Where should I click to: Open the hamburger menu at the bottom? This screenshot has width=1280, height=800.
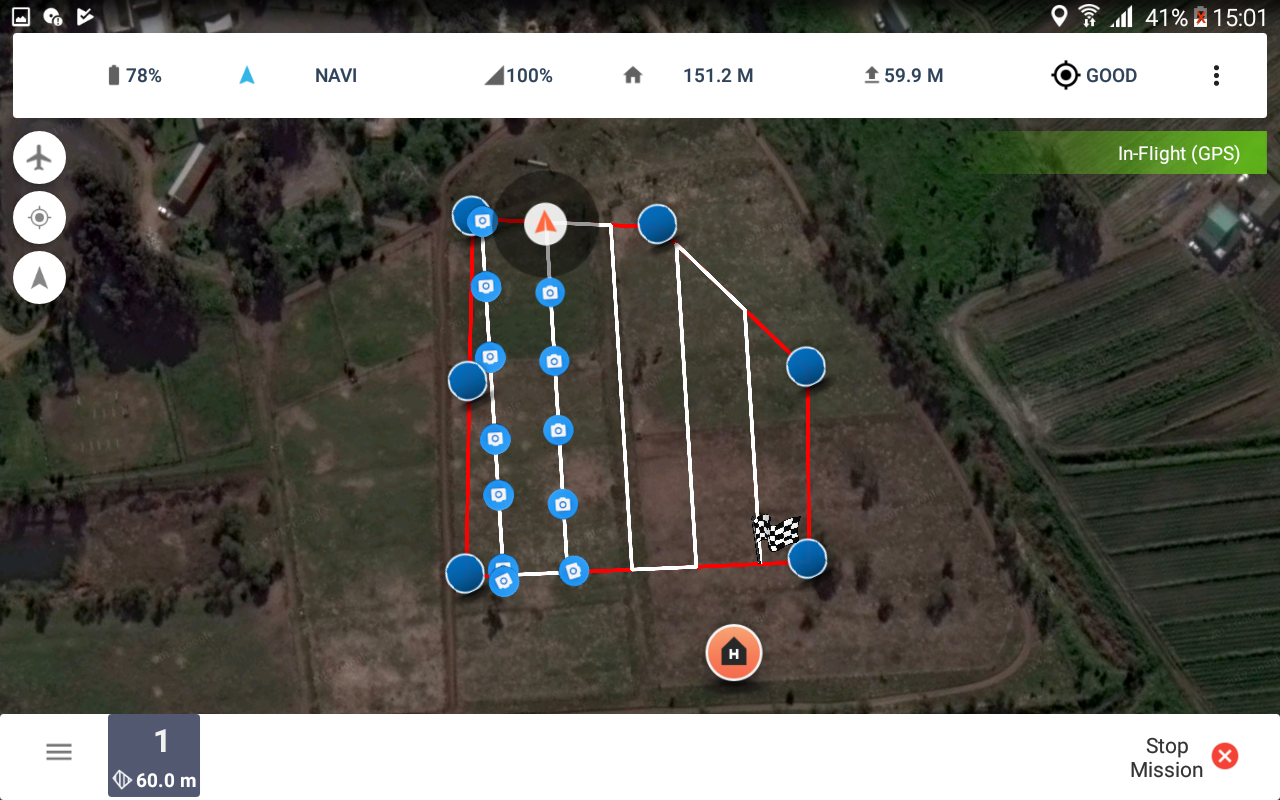point(59,753)
